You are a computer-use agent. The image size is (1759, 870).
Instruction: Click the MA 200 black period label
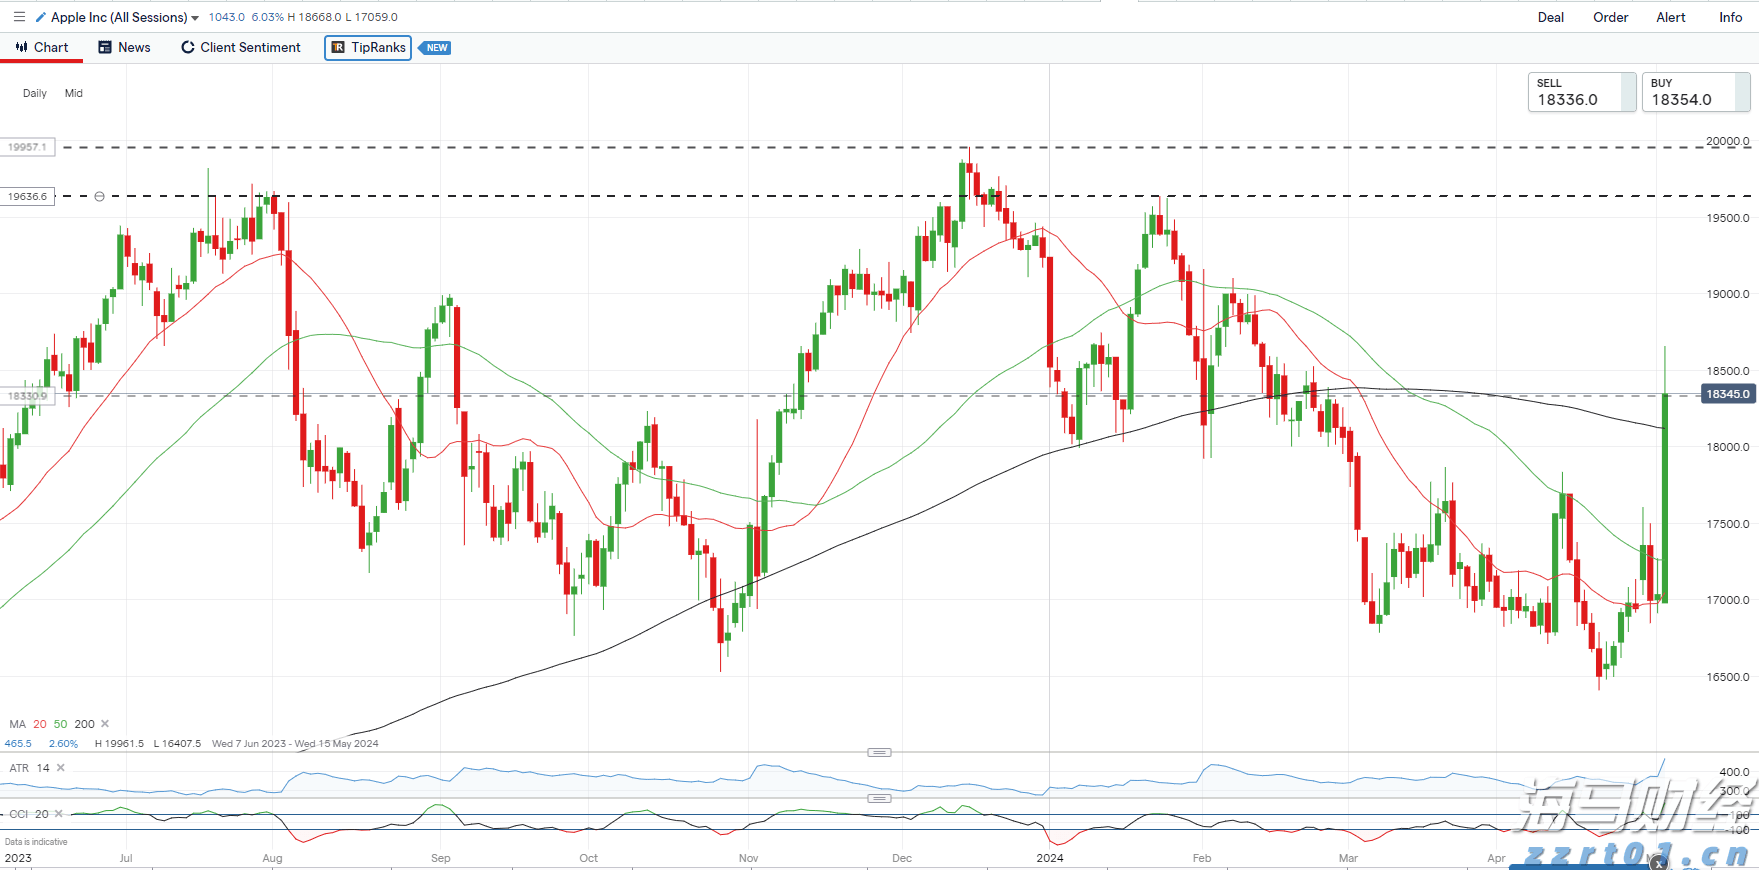coord(85,724)
